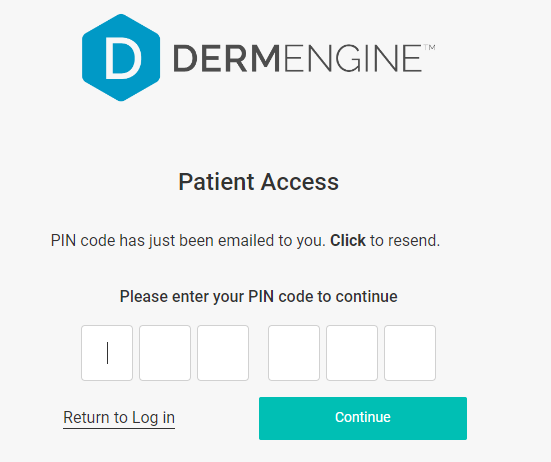The width and height of the screenshot is (551, 462).
Task: Click the teal Continue button
Action: pyautogui.click(x=363, y=418)
